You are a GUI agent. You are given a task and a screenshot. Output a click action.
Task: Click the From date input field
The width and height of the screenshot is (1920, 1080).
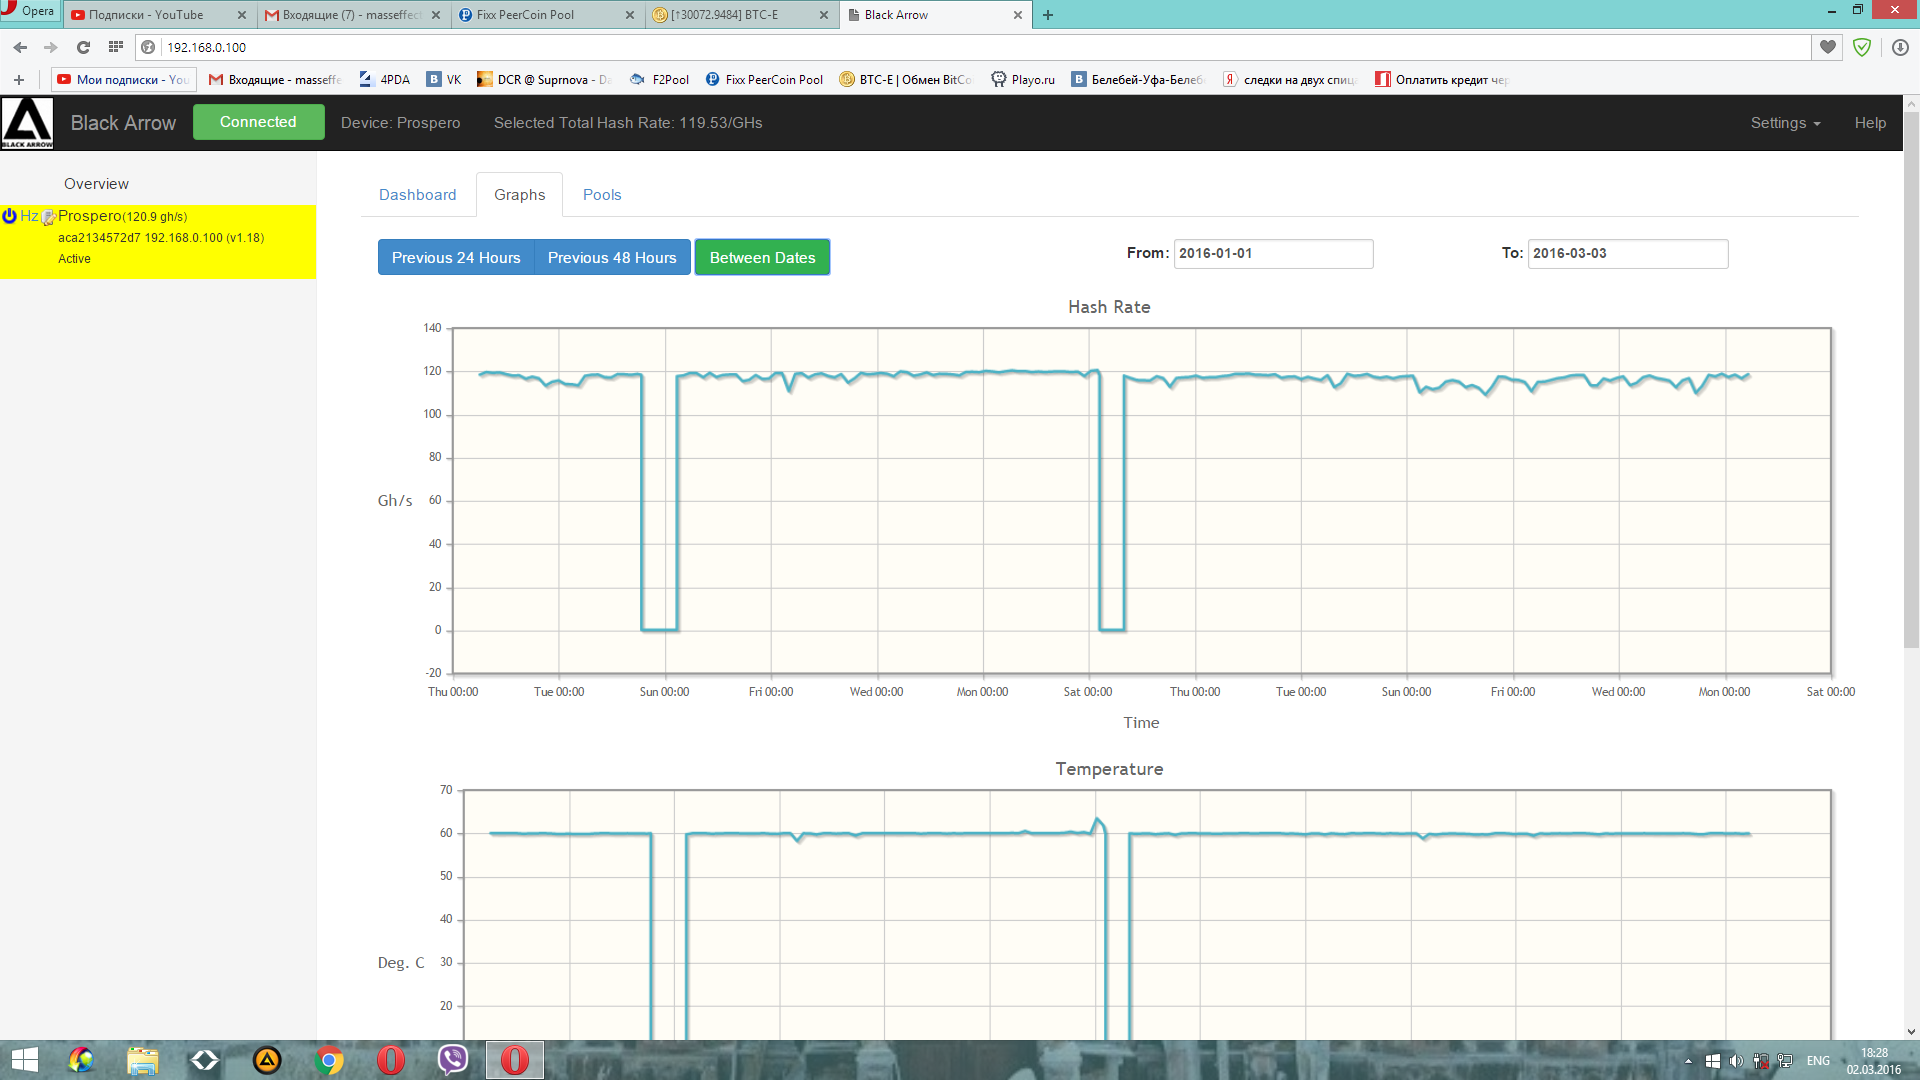click(1272, 254)
